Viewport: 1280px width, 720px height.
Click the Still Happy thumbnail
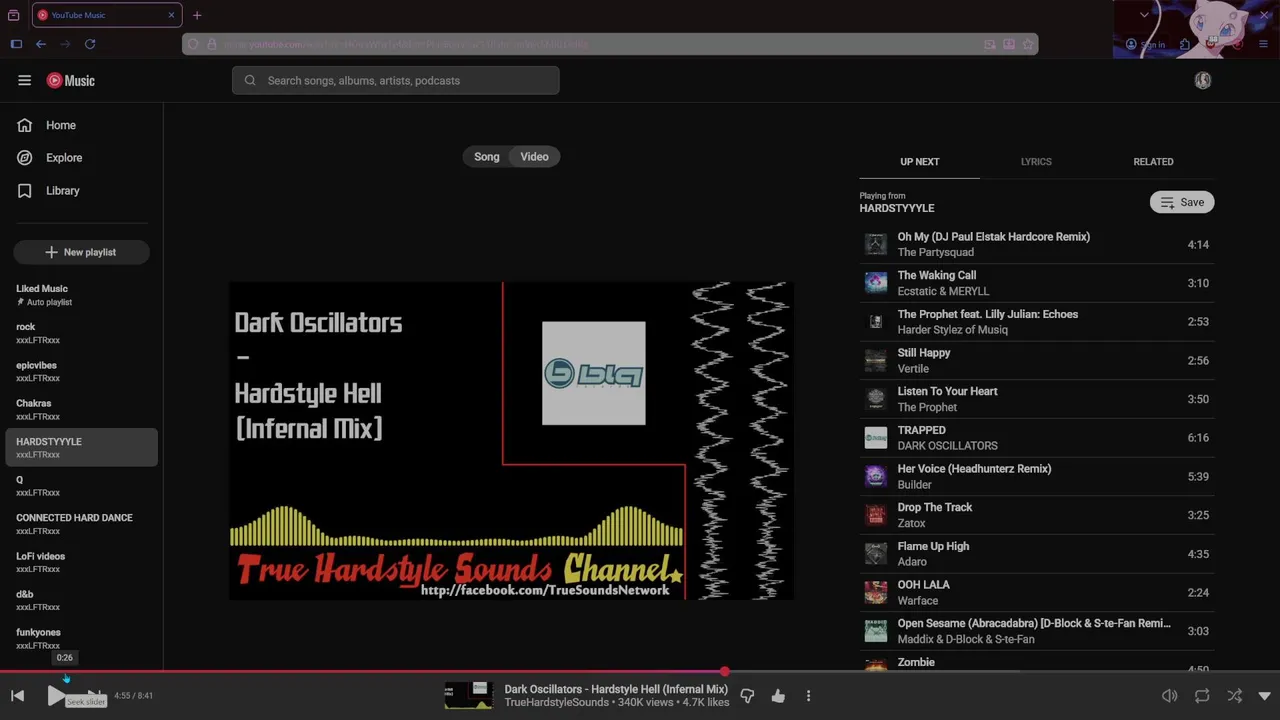pyautogui.click(x=876, y=360)
